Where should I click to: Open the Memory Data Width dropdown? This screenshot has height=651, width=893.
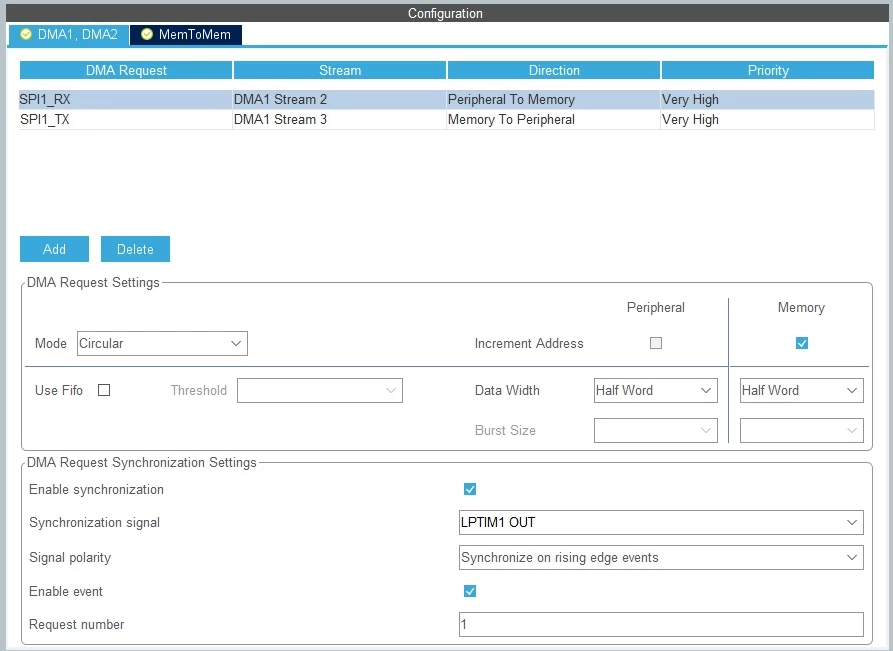(802, 391)
